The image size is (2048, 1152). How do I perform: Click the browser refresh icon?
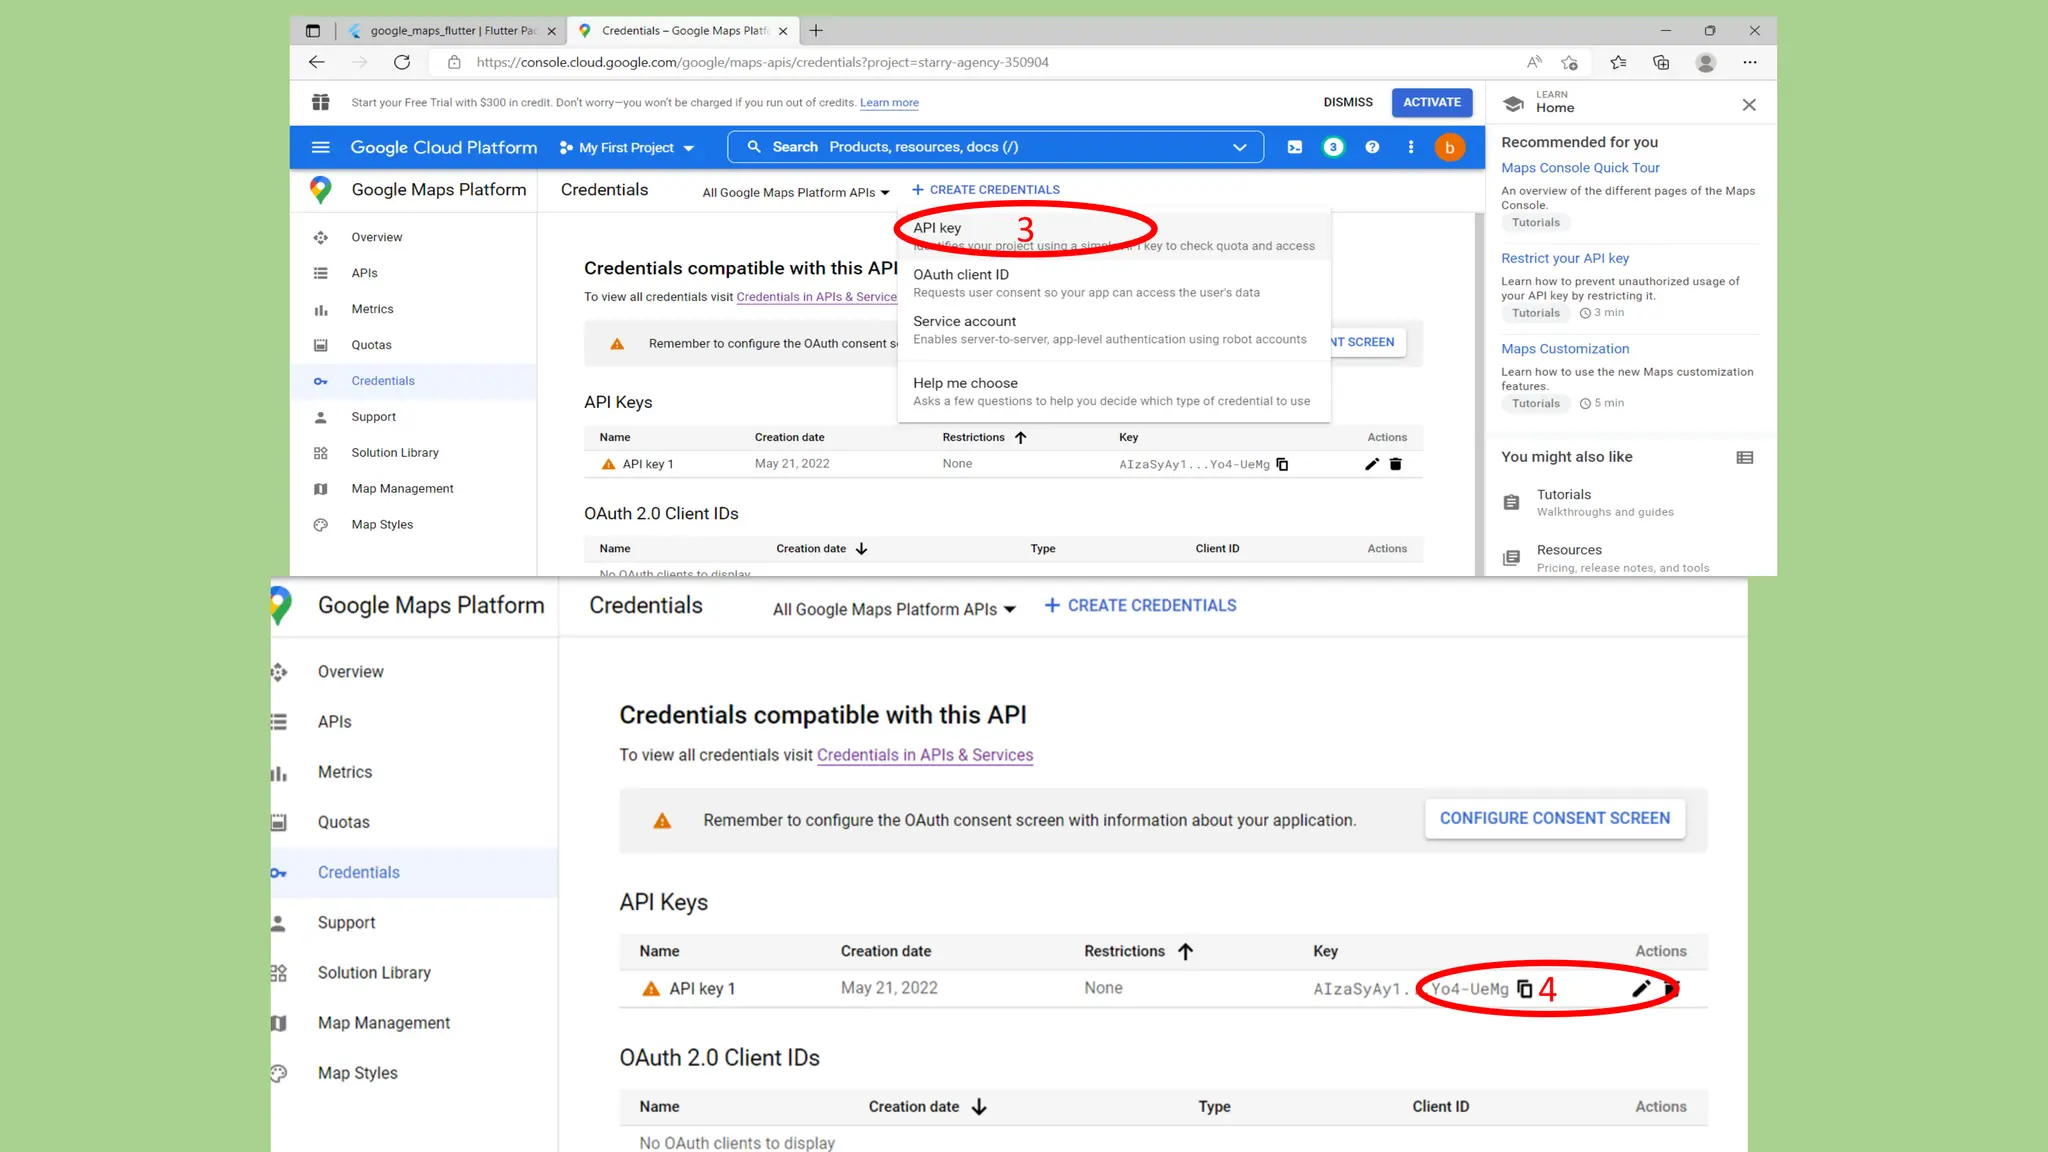402,62
